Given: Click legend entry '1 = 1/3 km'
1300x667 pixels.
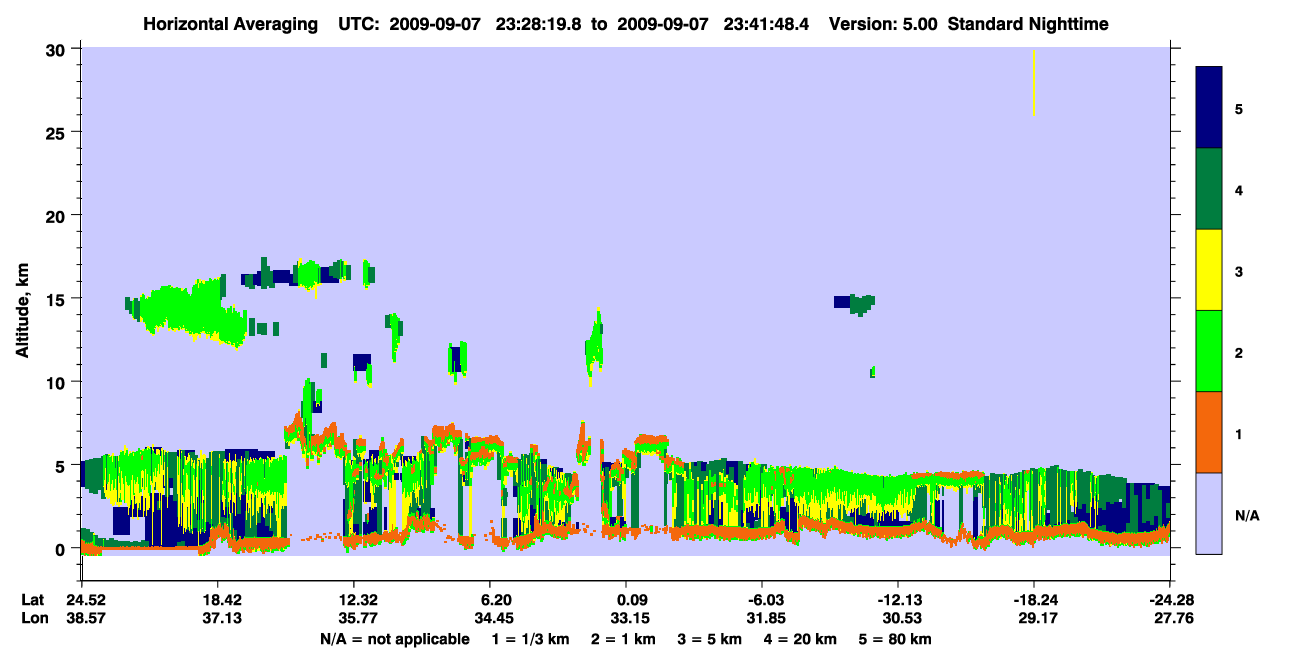Looking at the screenshot, I should coord(529,639).
